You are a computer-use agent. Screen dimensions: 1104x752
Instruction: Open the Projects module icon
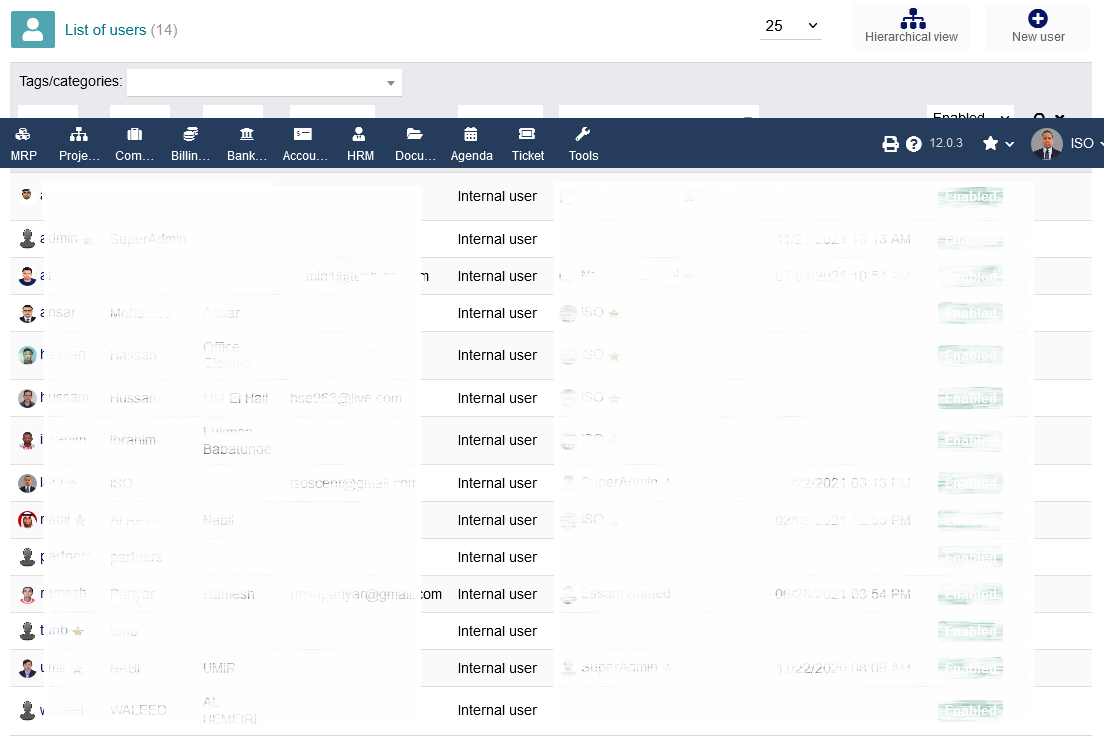(79, 134)
